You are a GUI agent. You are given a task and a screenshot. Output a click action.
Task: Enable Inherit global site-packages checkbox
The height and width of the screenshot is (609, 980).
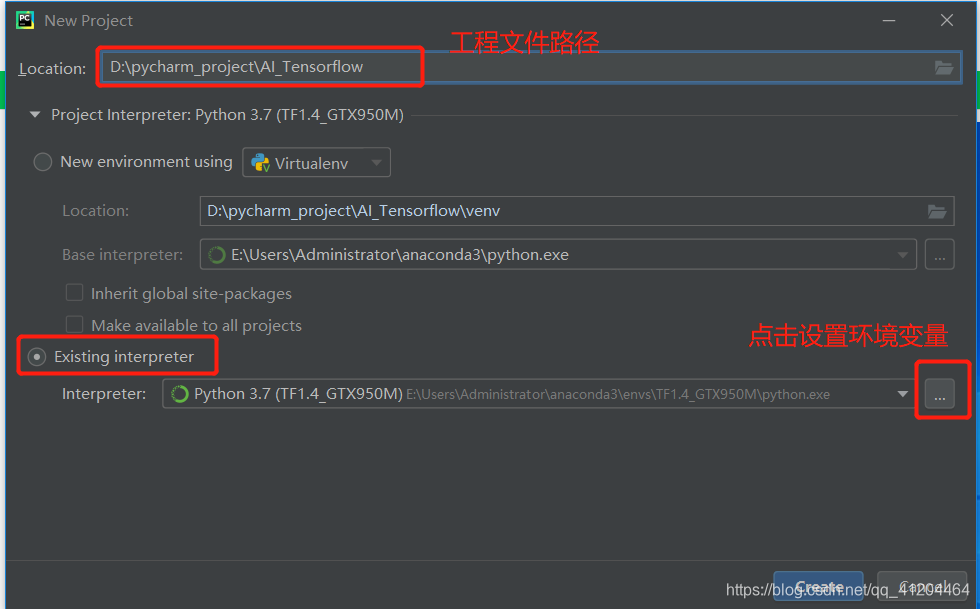pyautogui.click(x=74, y=293)
